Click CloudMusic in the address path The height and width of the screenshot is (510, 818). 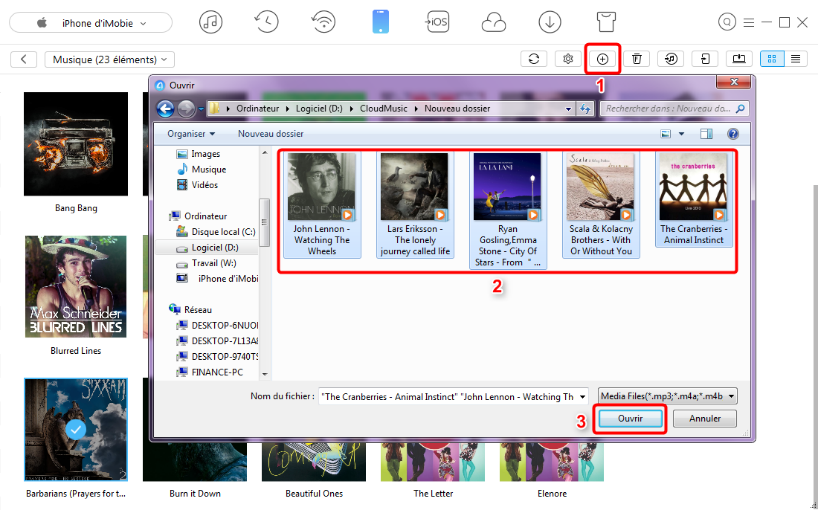pos(383,108)
